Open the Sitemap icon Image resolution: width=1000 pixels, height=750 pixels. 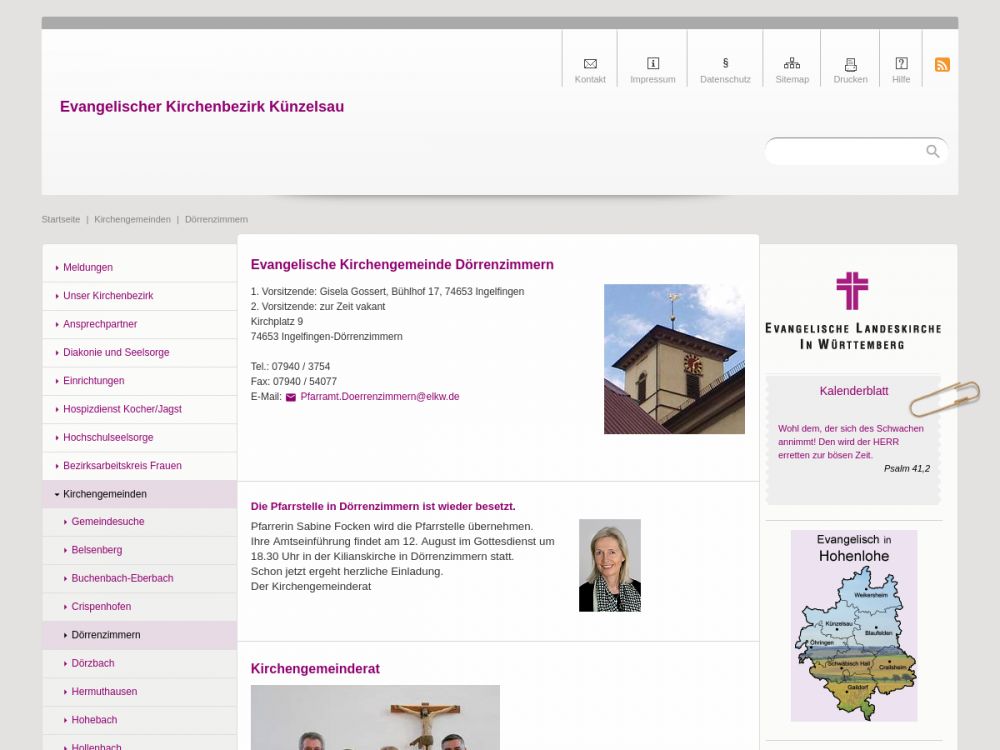792,64
